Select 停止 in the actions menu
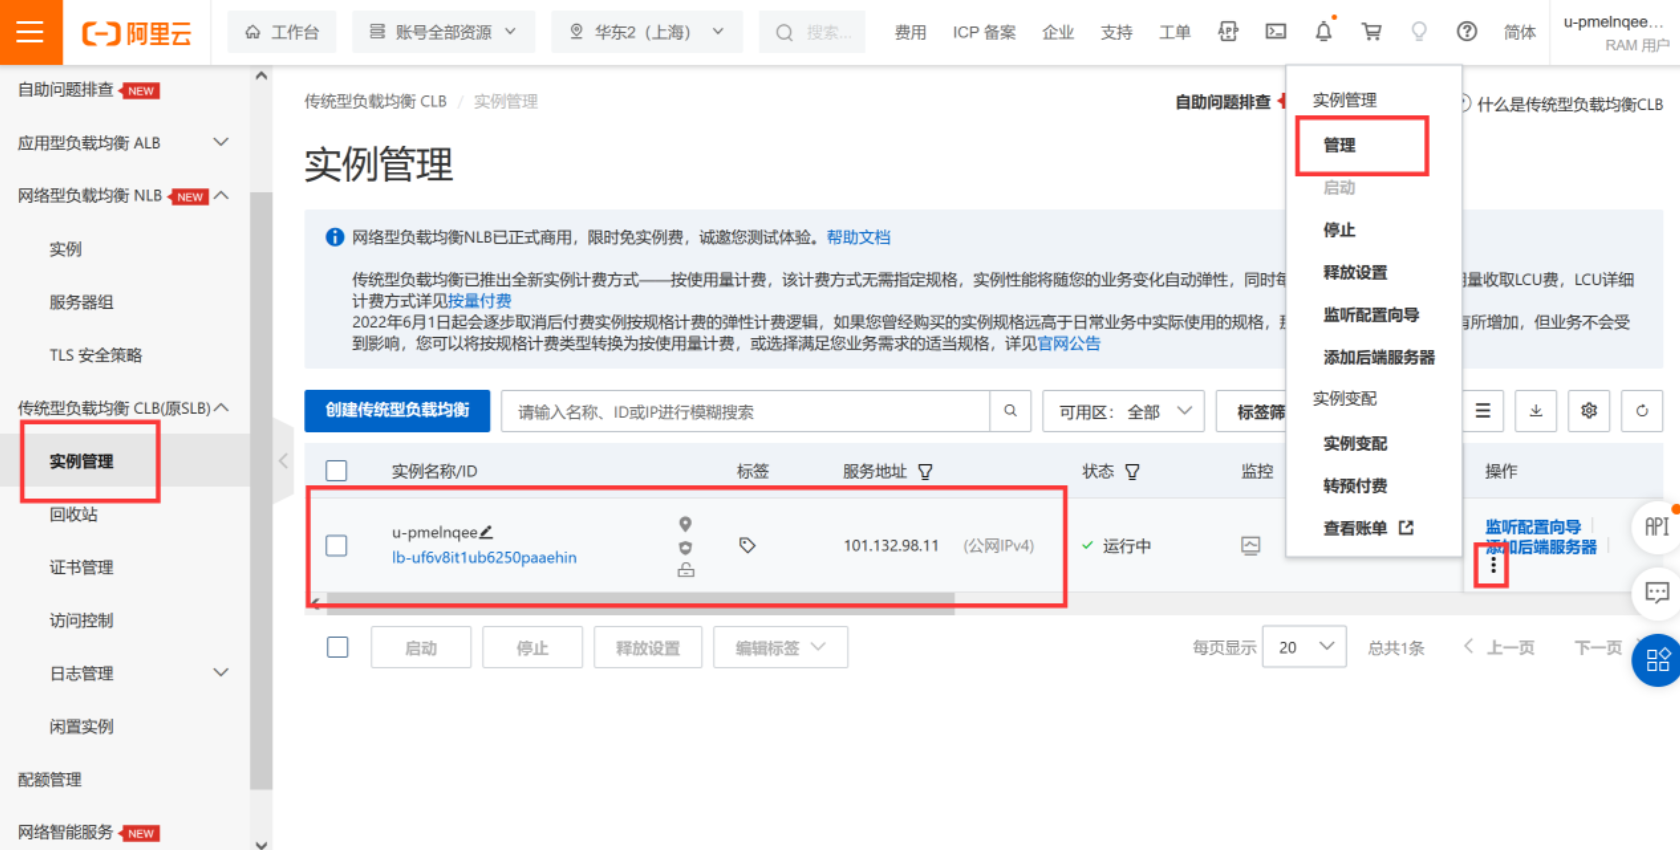The height and width of the screenshot is (850, 1680). tap(1339, 230)
